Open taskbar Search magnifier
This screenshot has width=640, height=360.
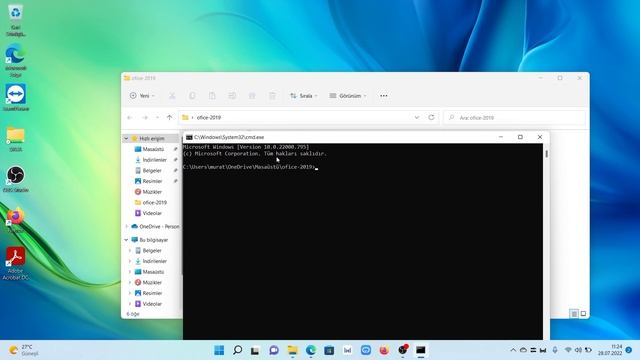pos(238,350)
